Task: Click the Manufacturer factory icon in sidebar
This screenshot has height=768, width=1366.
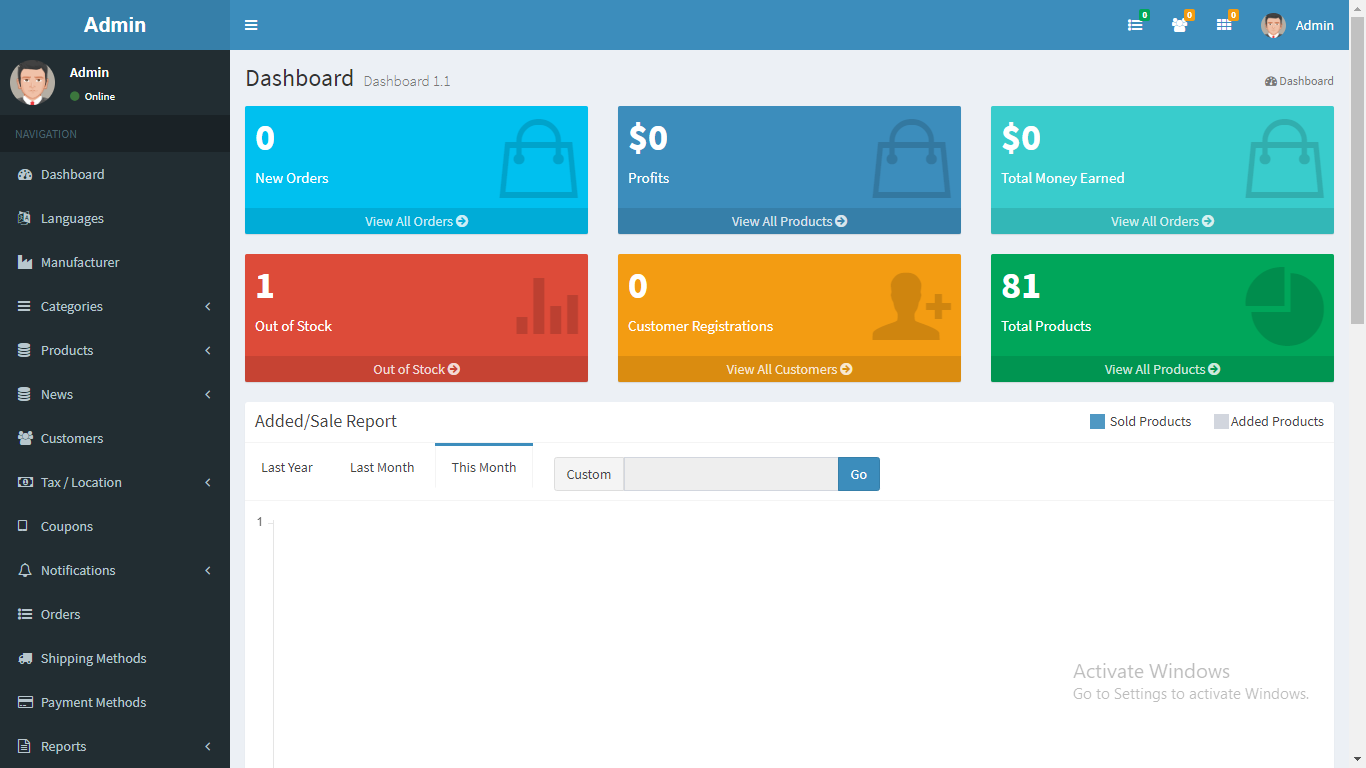Action: (25, 262)
